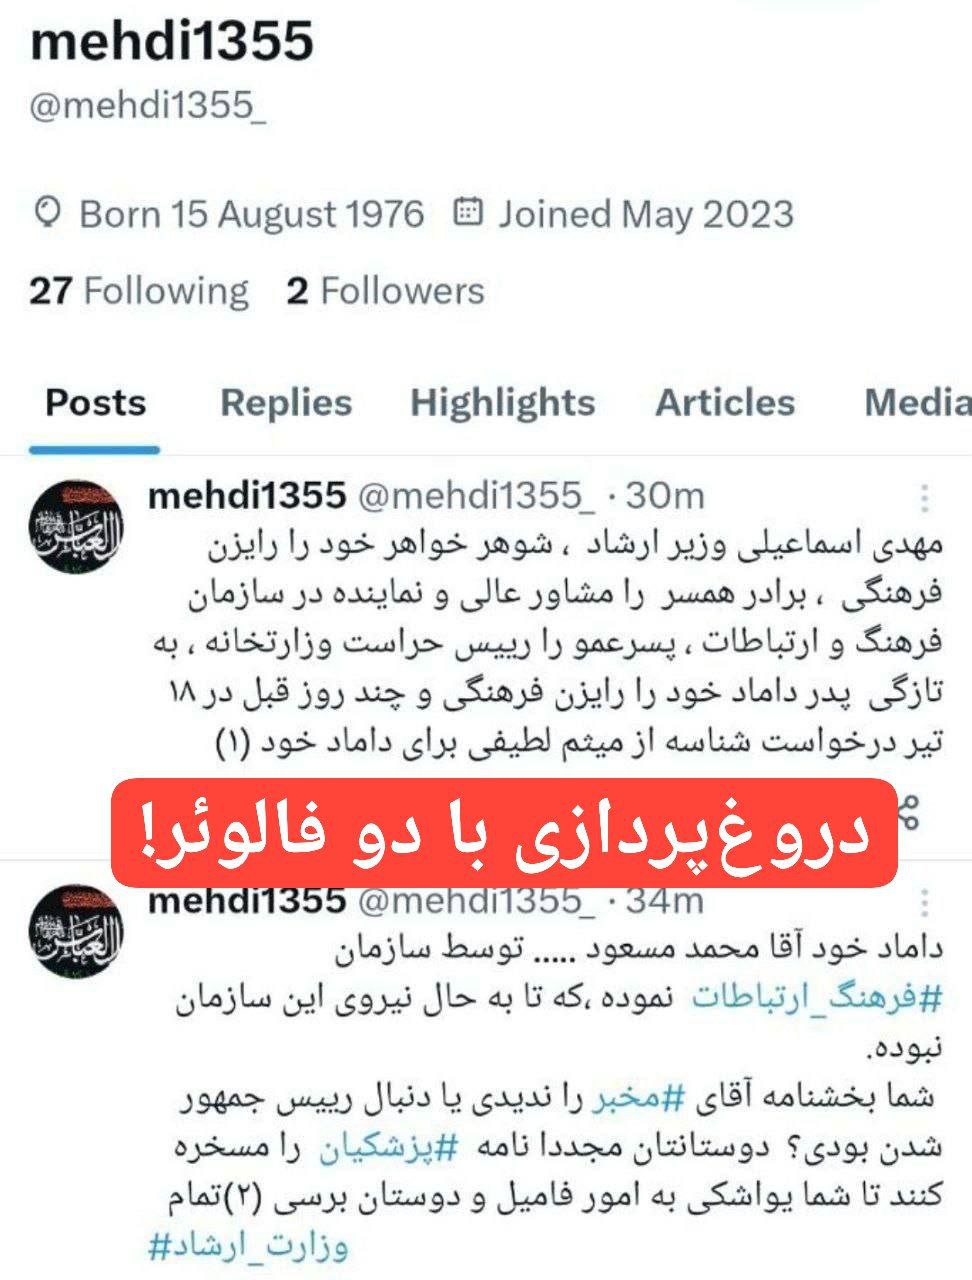This screenshot has width=972, height=1280.
Task: Open the Articles tab
Action: 725,402
